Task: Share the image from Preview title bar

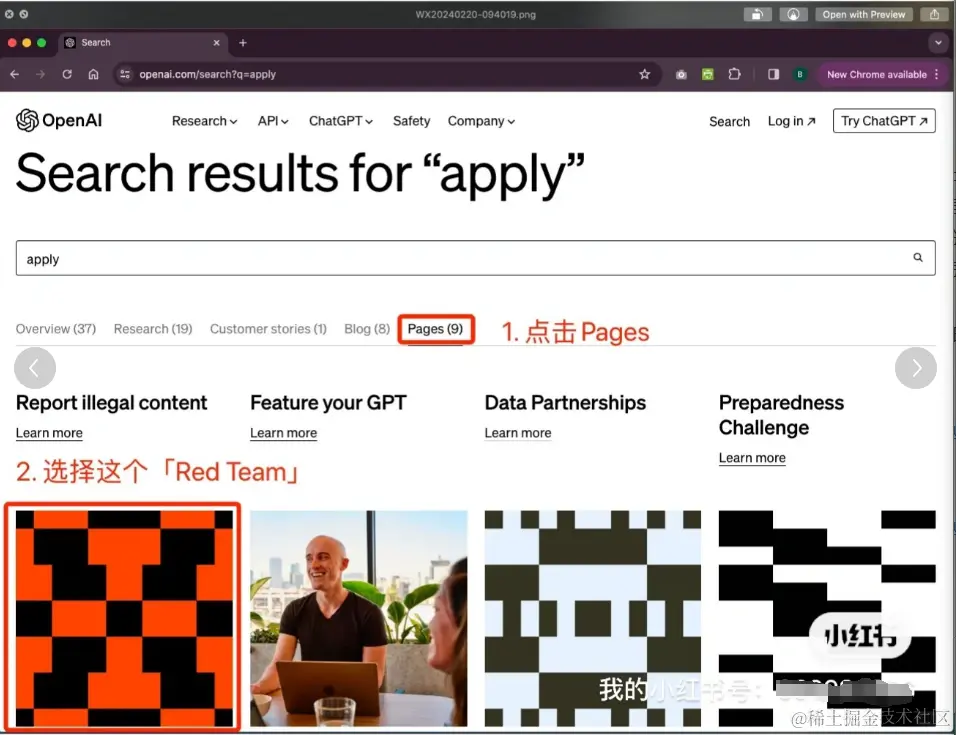Action: point(934,15)
